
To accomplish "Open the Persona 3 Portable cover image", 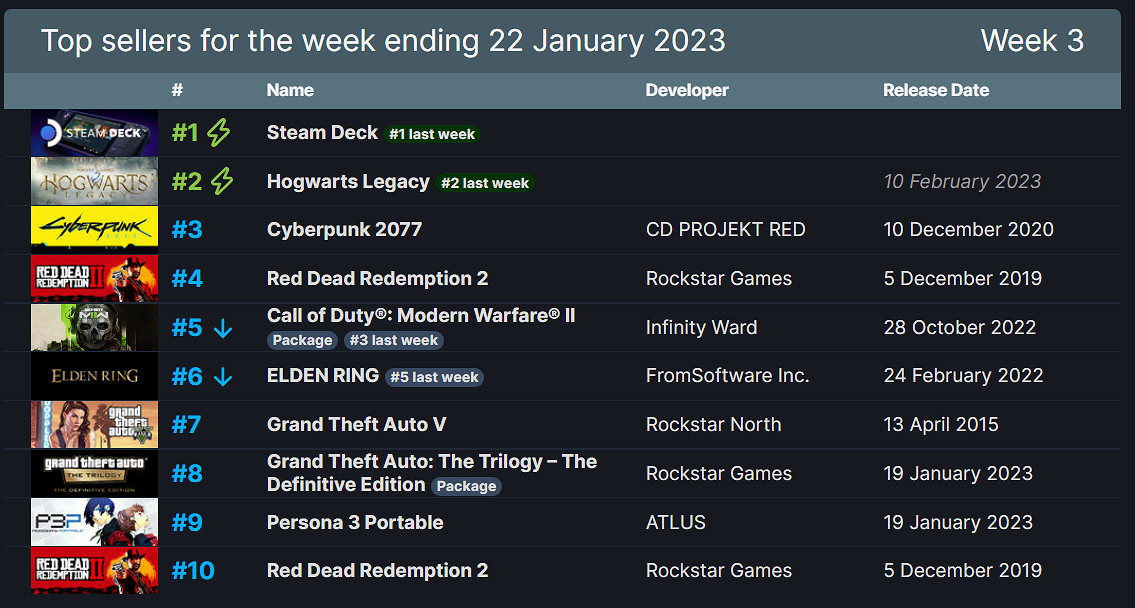I will (94, 522).
